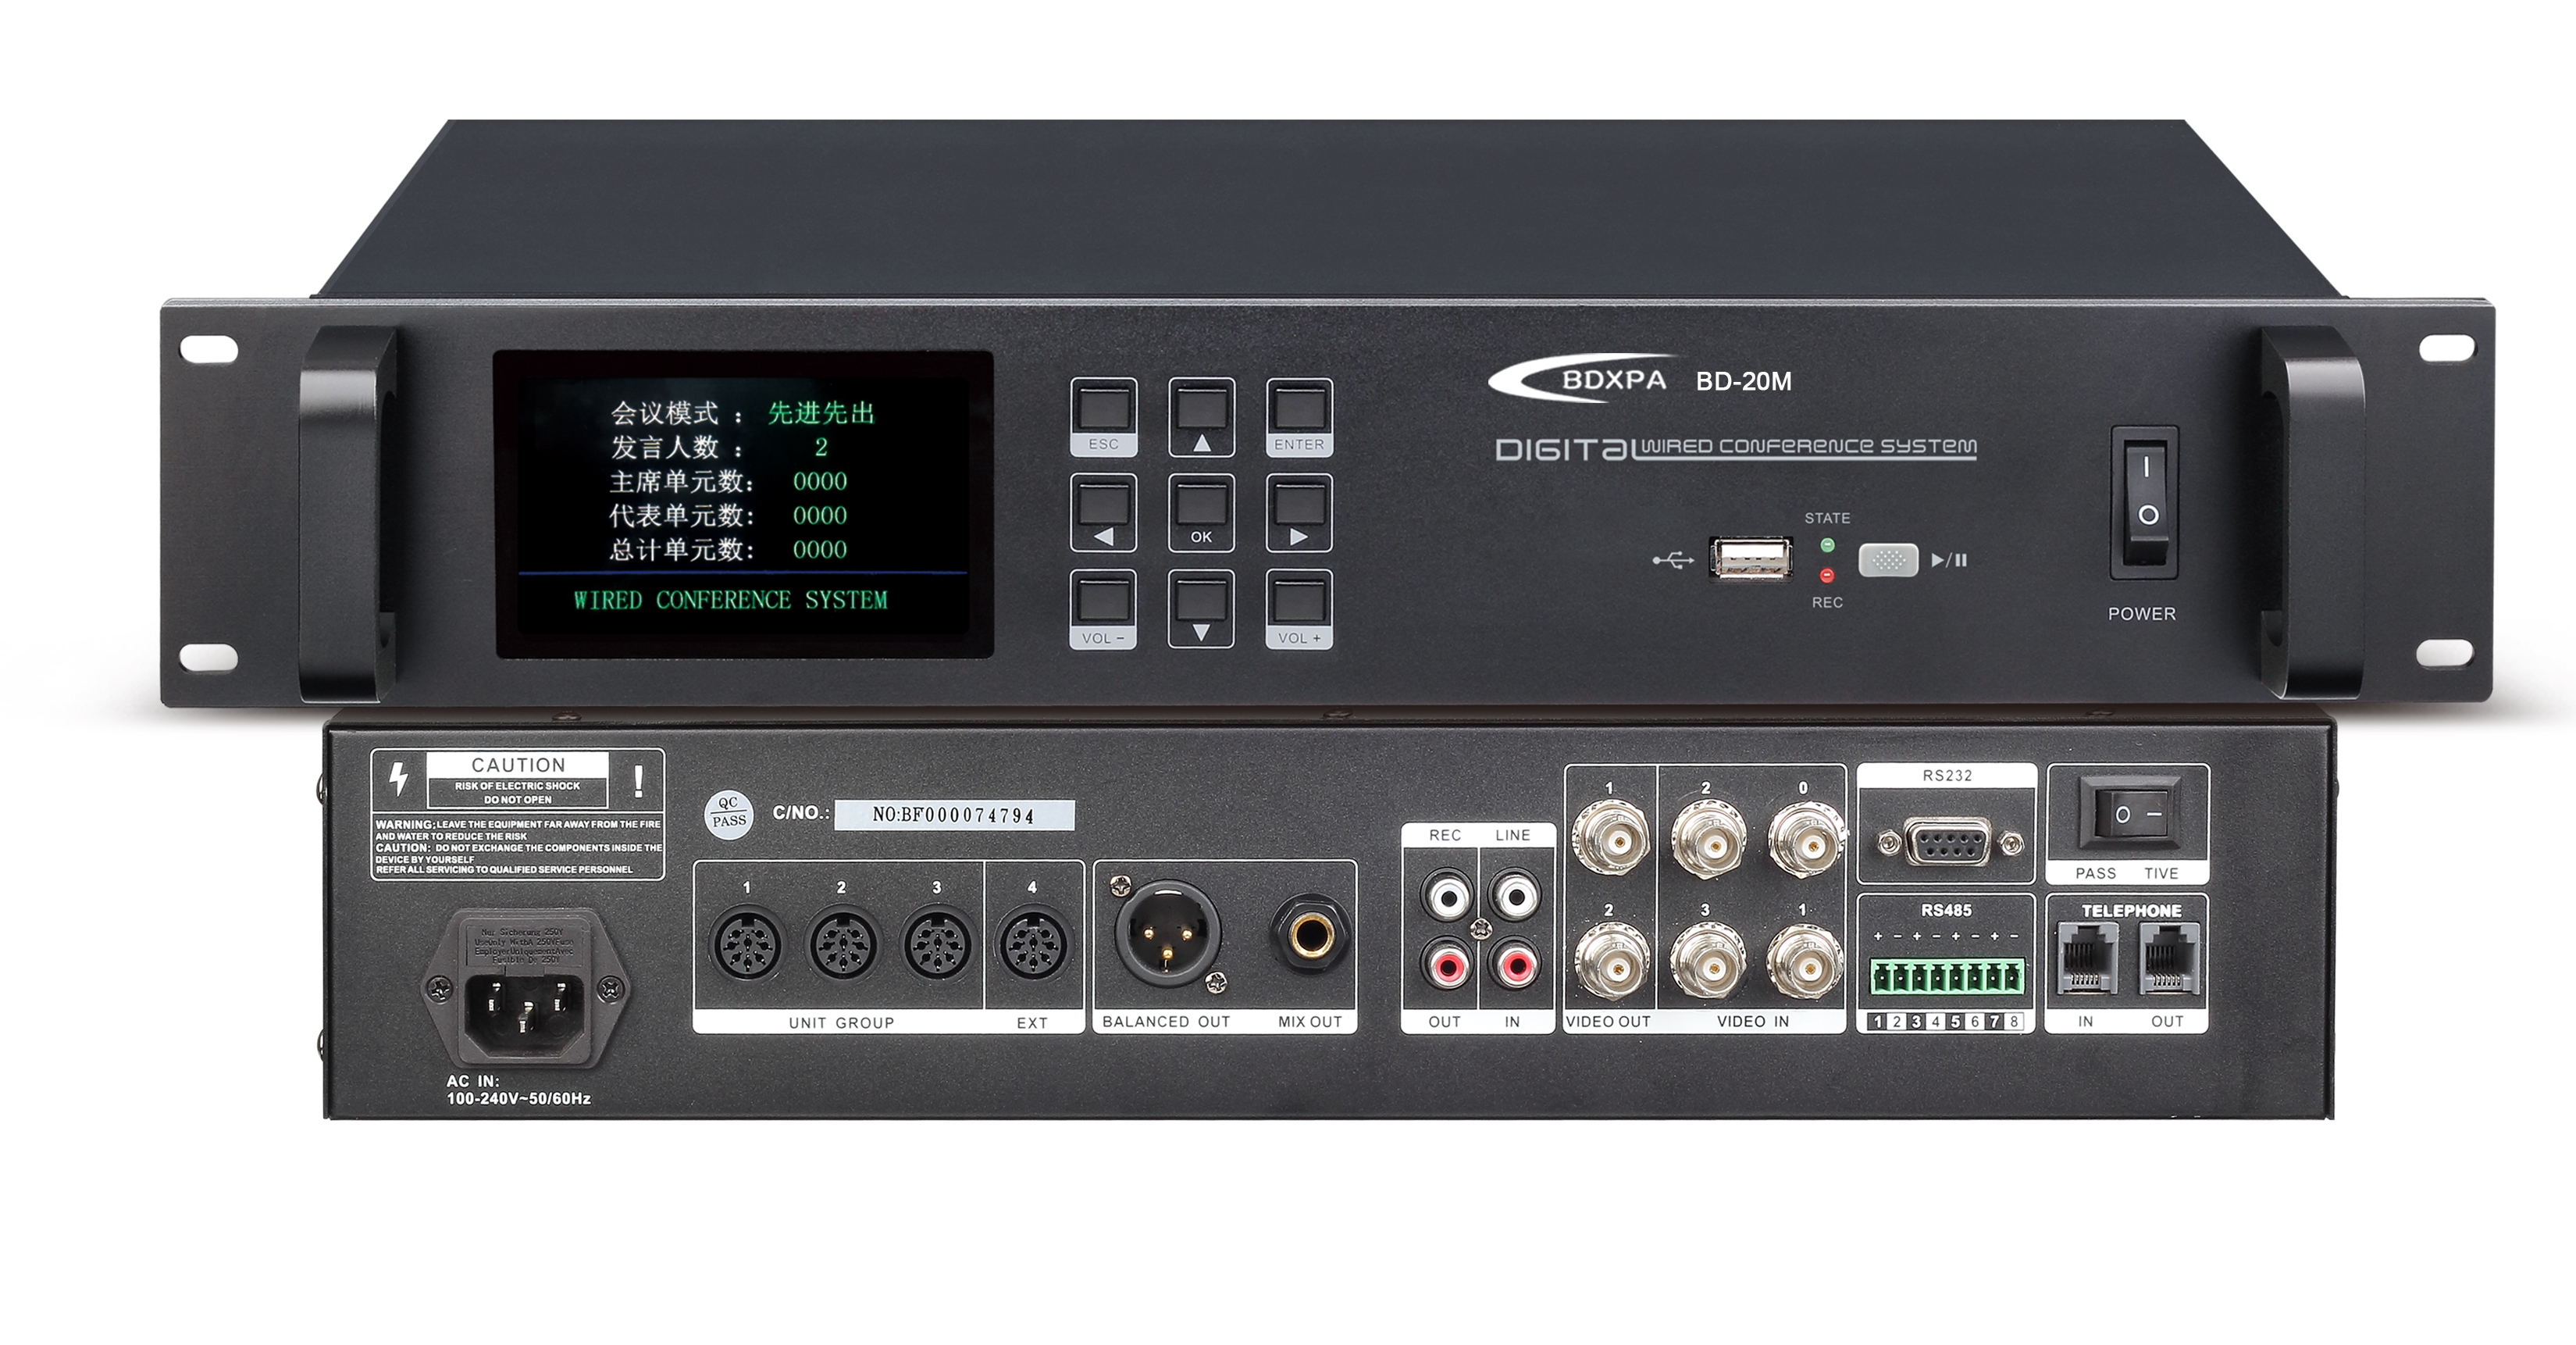This screenshot has width=2576, height=1345.
Task: Hit the ENTER key on front keypad
Action: pos(1299,417)
